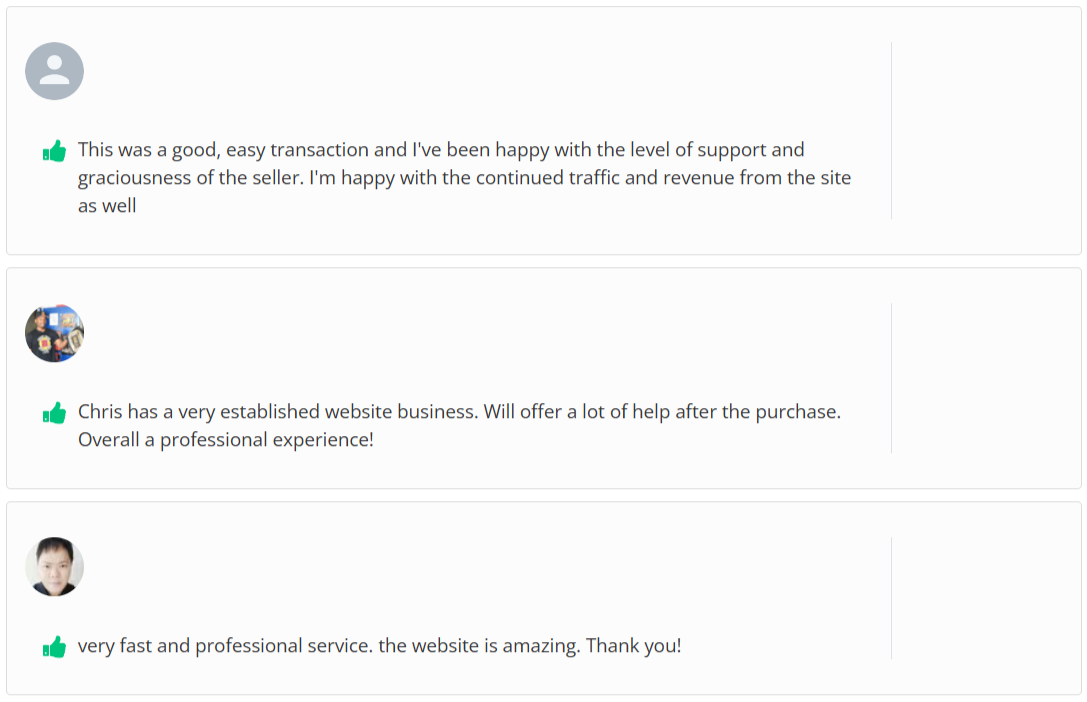The width and height of the screenshot is (1087, 702).
Task: Click the default gray user avatar icon
Action: click(x=54, y=71)
